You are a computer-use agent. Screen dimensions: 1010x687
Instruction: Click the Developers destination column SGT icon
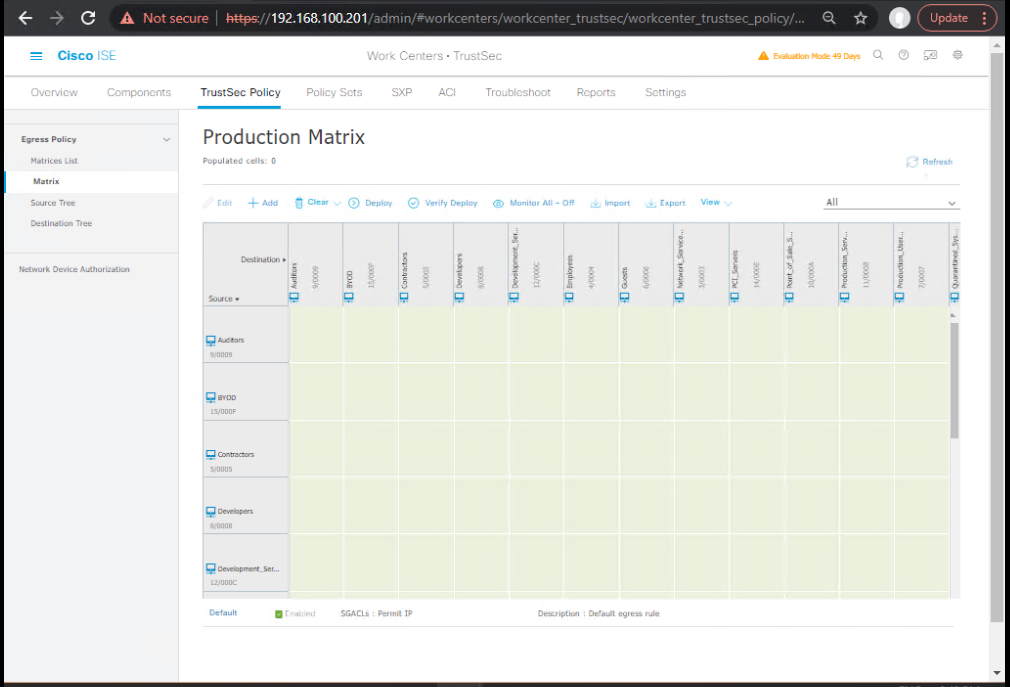click(x=459, y=297)
